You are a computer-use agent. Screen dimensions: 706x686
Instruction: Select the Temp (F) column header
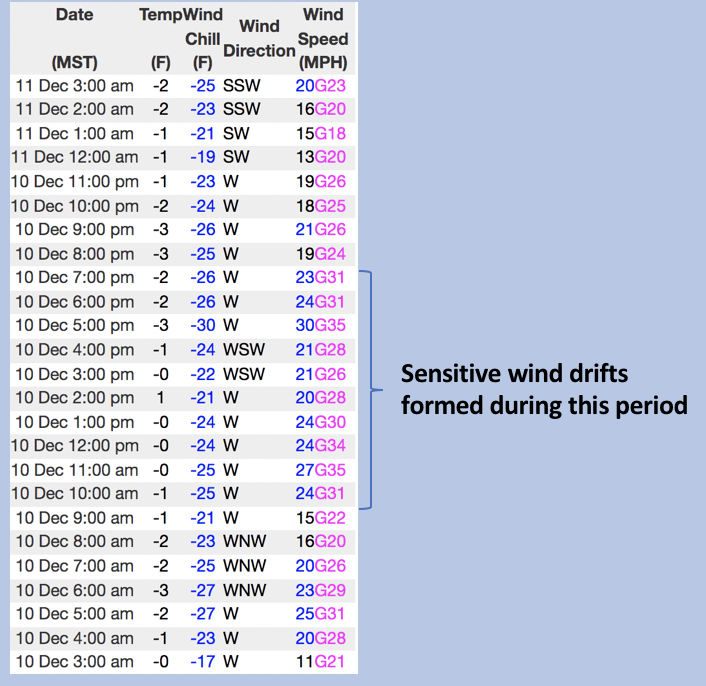pos(160,38)
